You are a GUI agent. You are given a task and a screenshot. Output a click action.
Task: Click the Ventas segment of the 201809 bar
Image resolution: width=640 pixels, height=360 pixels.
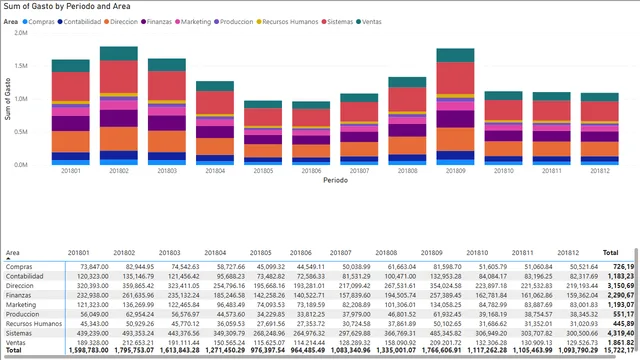(x=456, y=56)
